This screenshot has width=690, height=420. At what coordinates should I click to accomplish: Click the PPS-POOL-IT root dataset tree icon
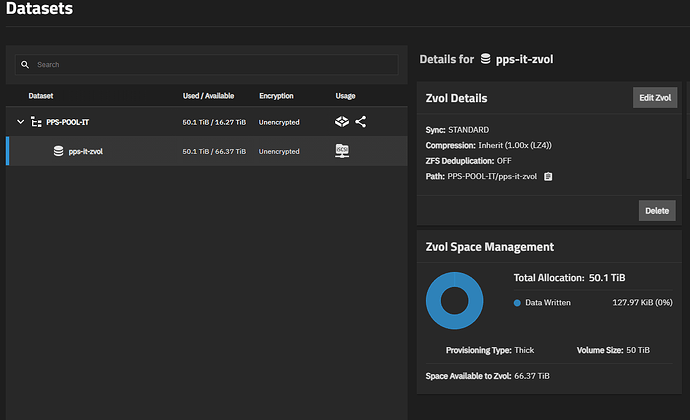tap(36, 122)
